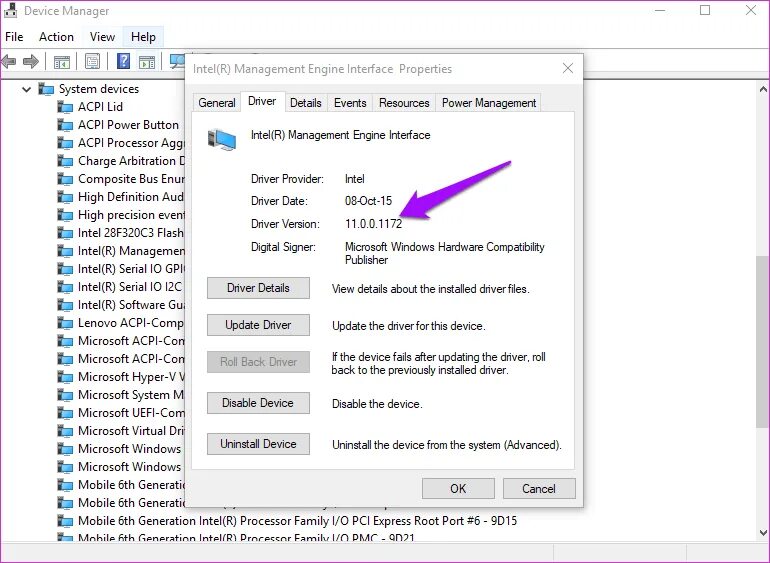Open the Help menu
This screenshot has width=770, height=563.
(143, 37)
